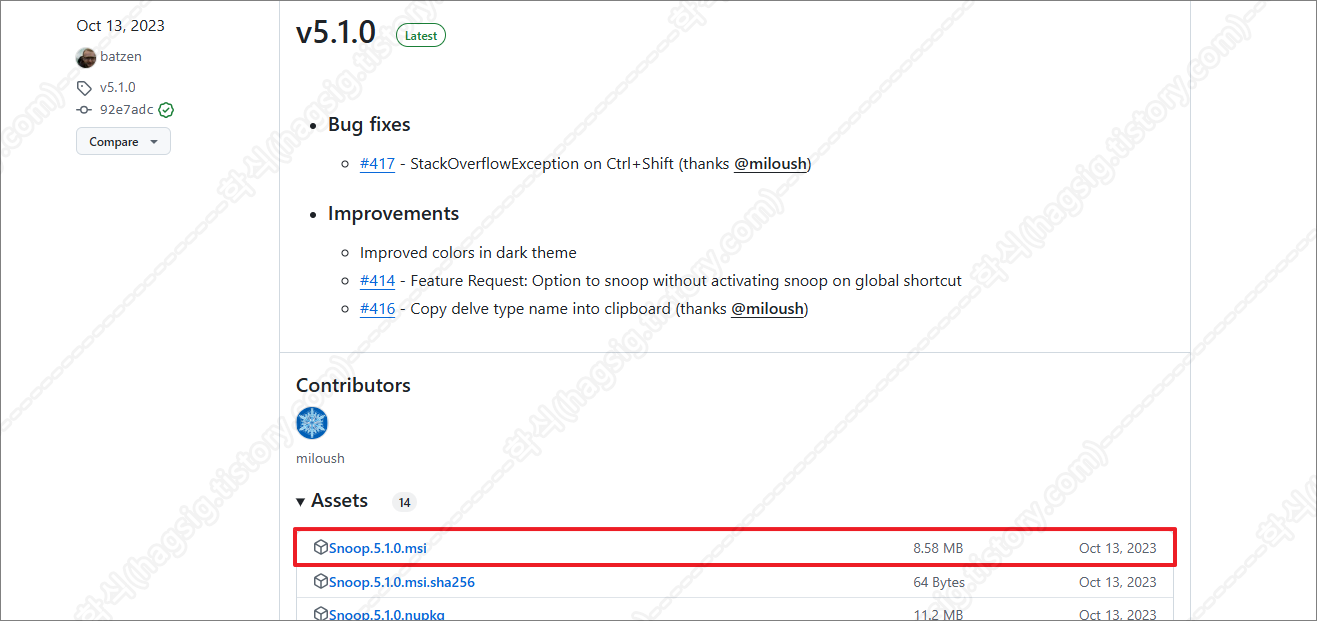
Task: Click the Bug fixes heading
Action: point(369,125)
